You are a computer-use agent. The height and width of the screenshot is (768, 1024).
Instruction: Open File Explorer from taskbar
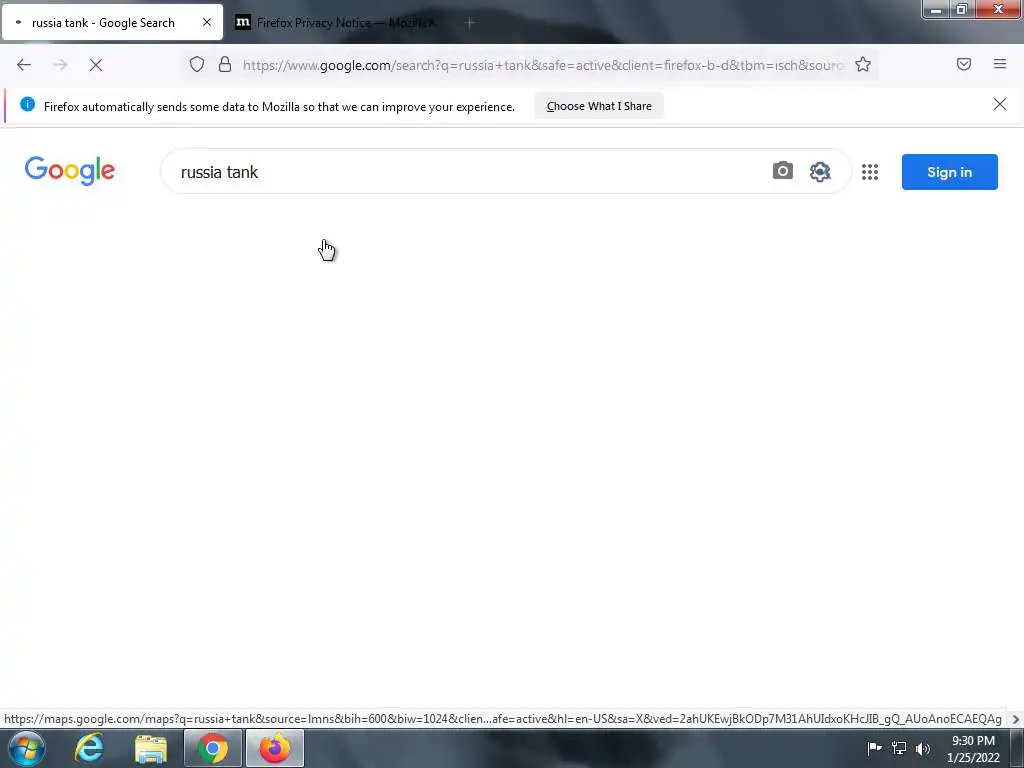151,749
